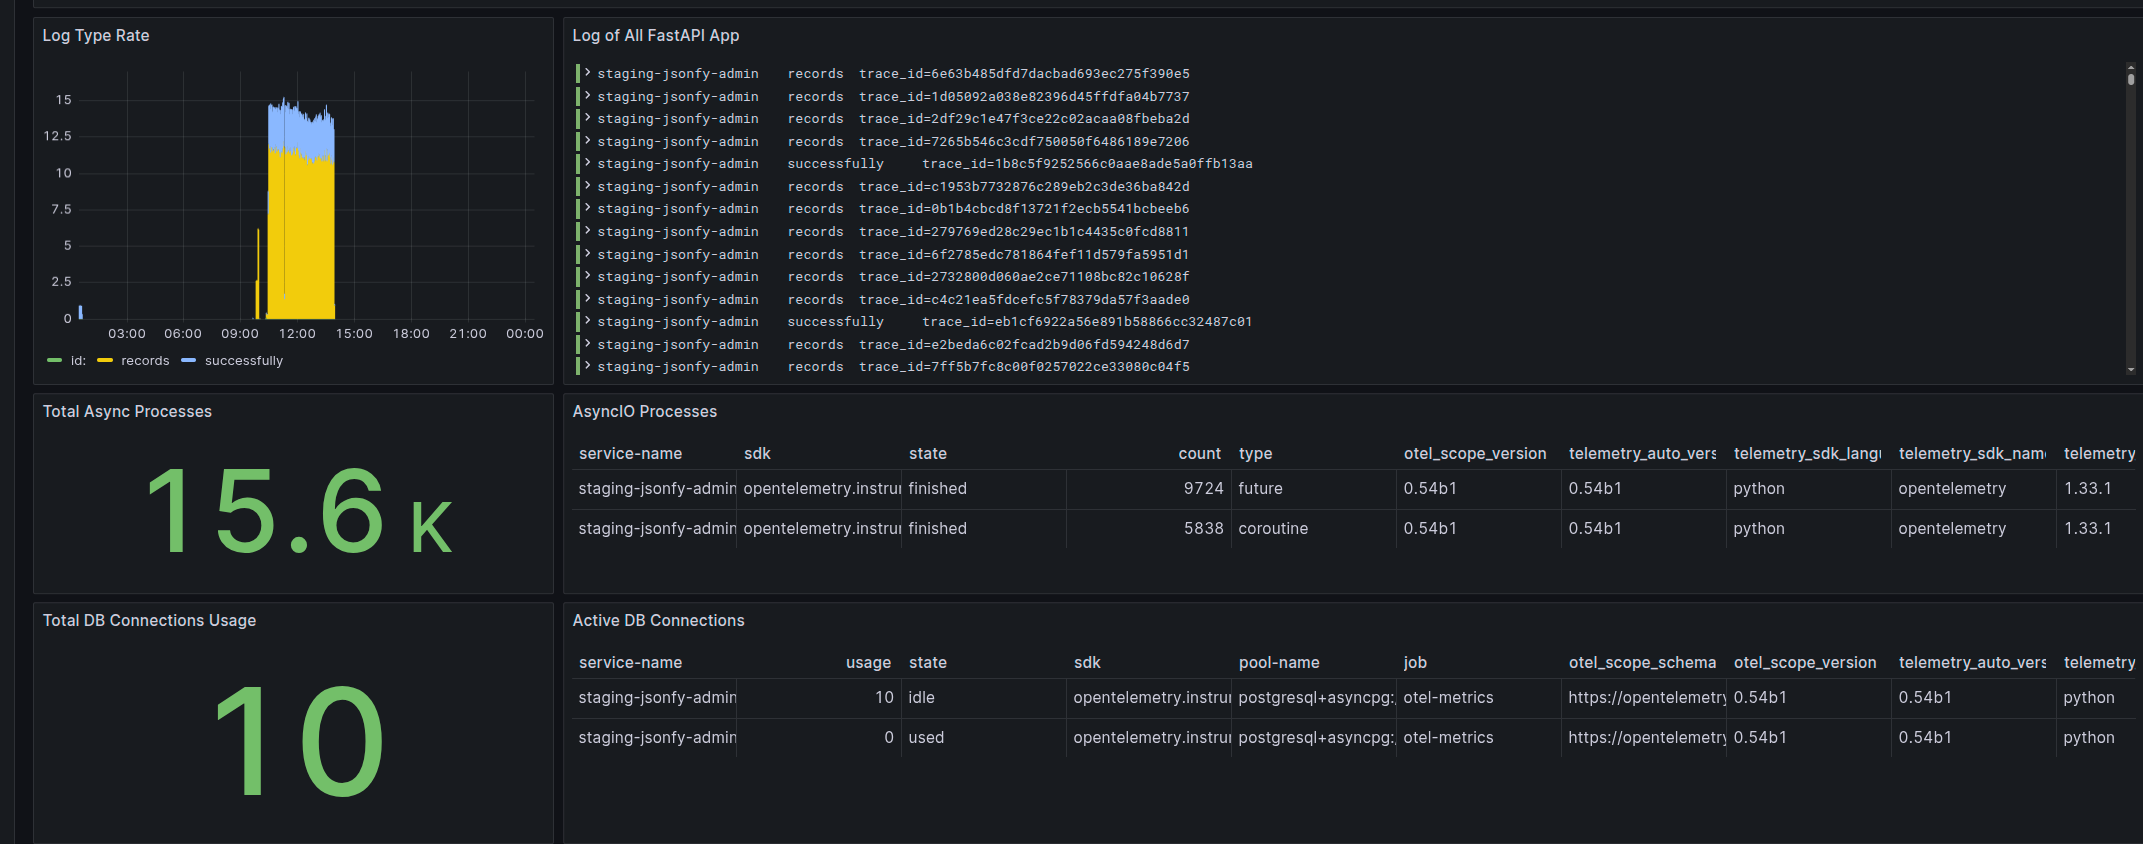Click the 'coroutine' type cell
This screenshot has height=844, width=2143.
(1272, 529)
